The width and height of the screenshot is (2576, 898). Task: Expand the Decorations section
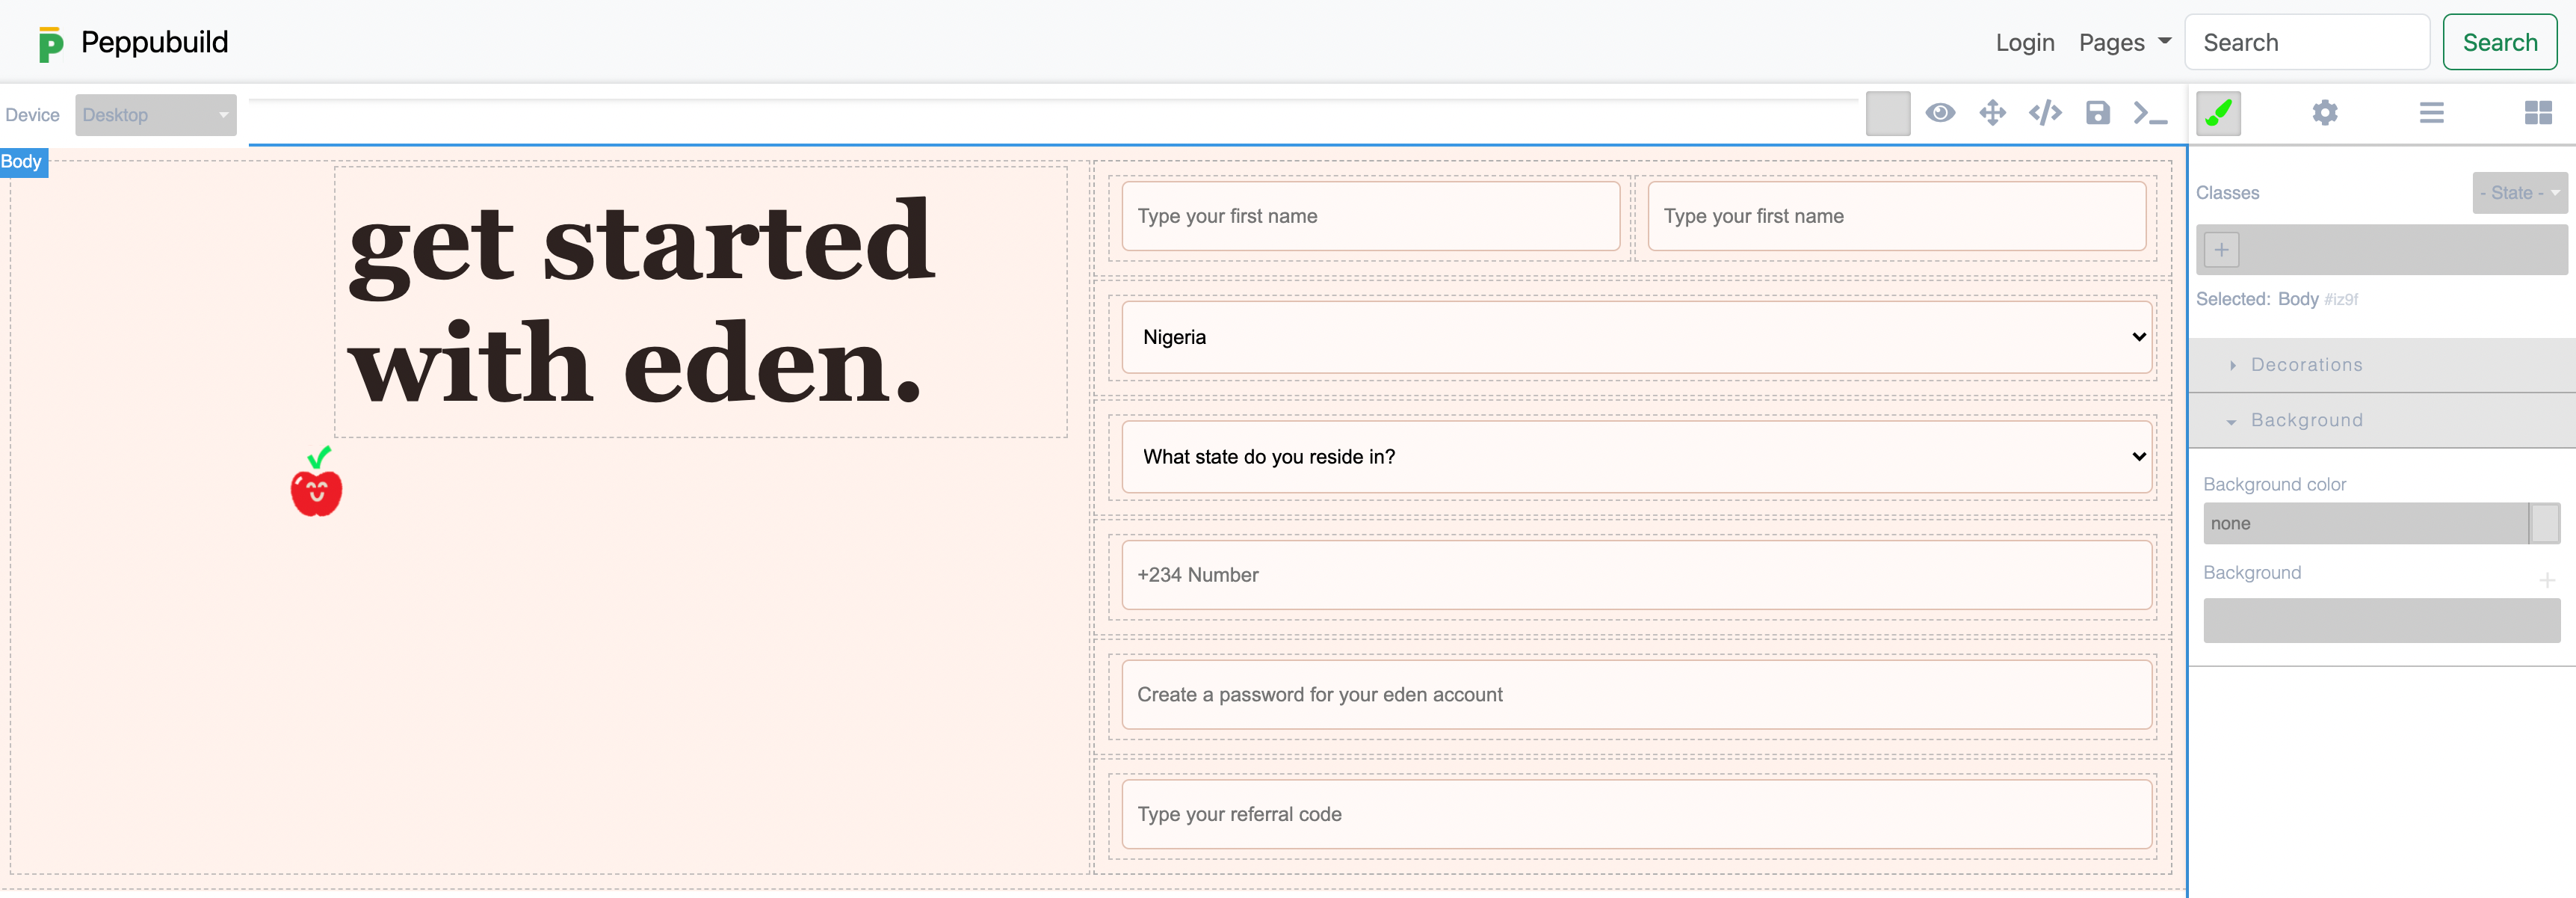(2381, 365)
